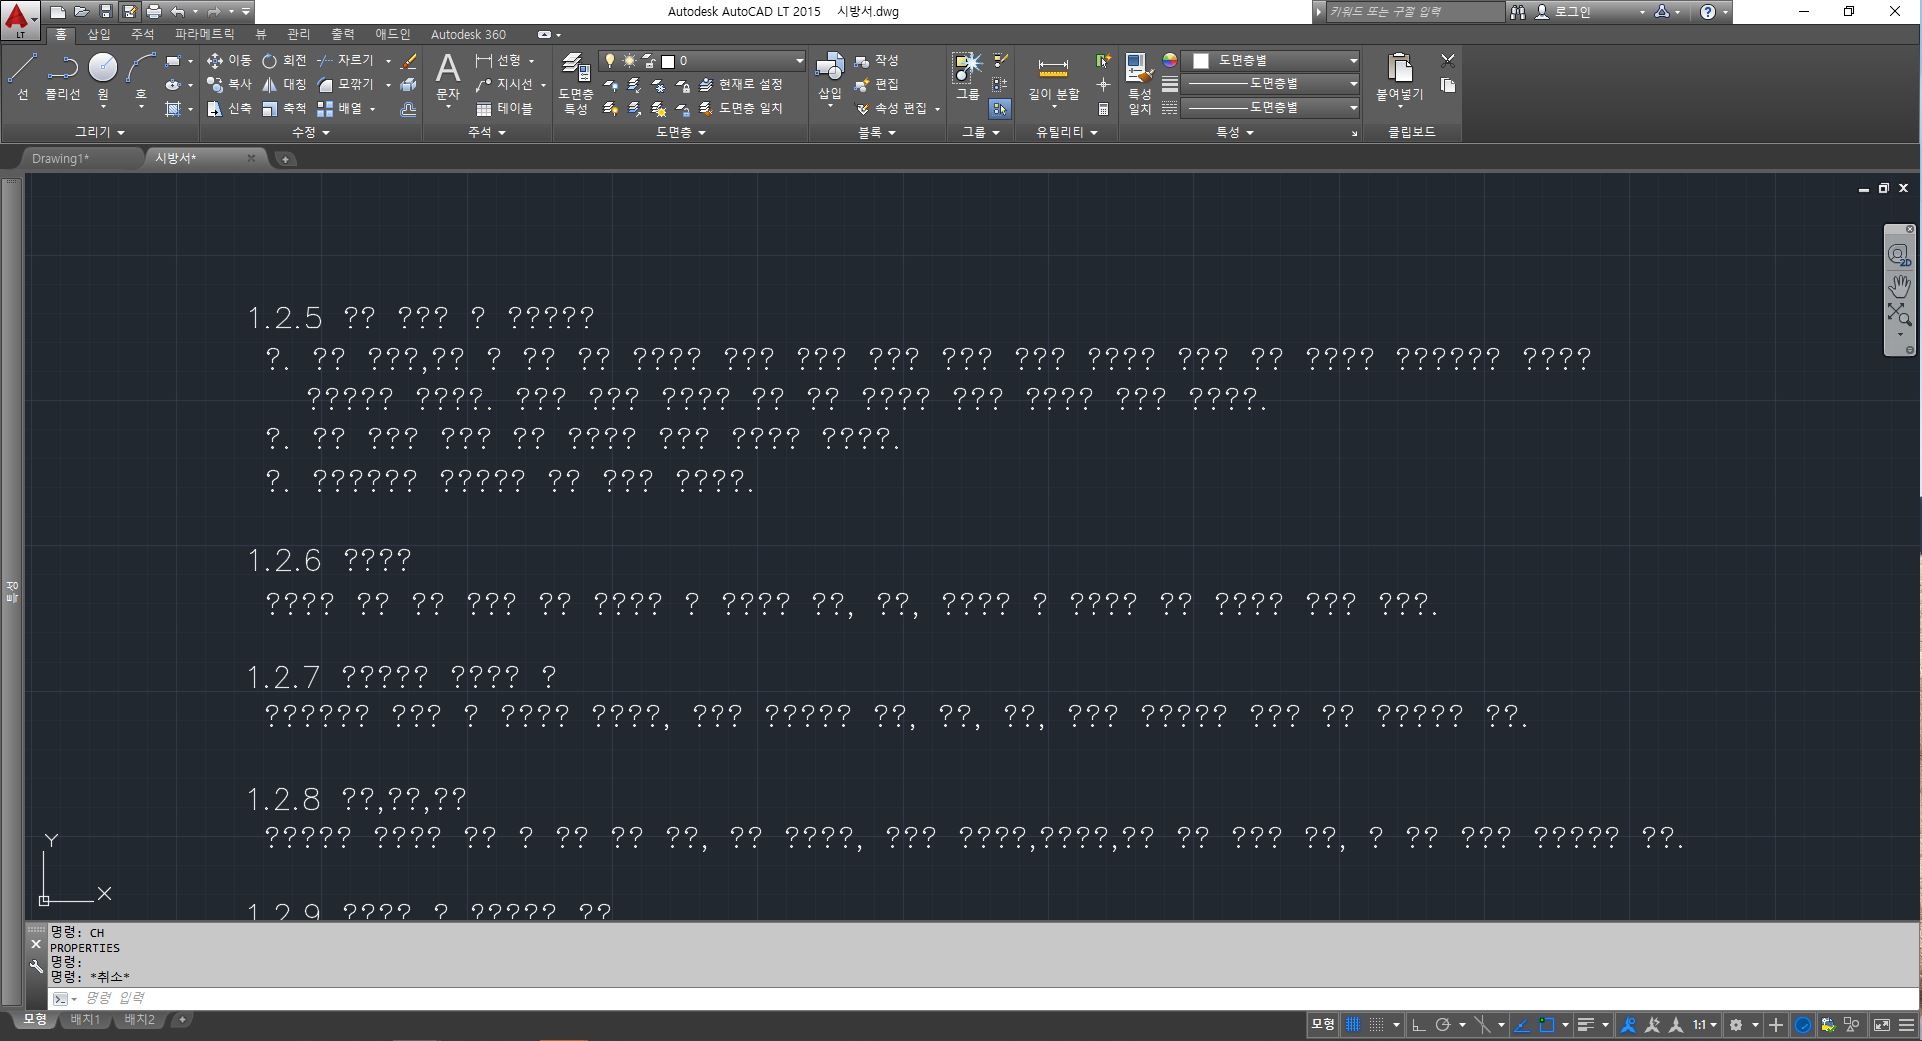Image resolution: width=1922 pixels, height=1041 pixels.
Task: Click the 모깎기 (Fillet) tool
Action: click(x=345, y=85)
